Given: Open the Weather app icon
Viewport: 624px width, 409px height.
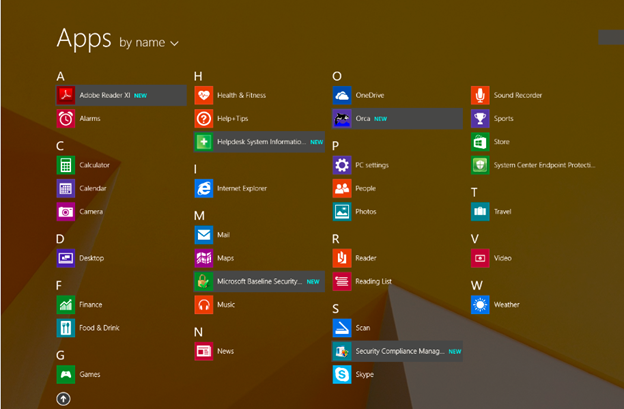Looking at the screenshot, I should click(480, 305).
